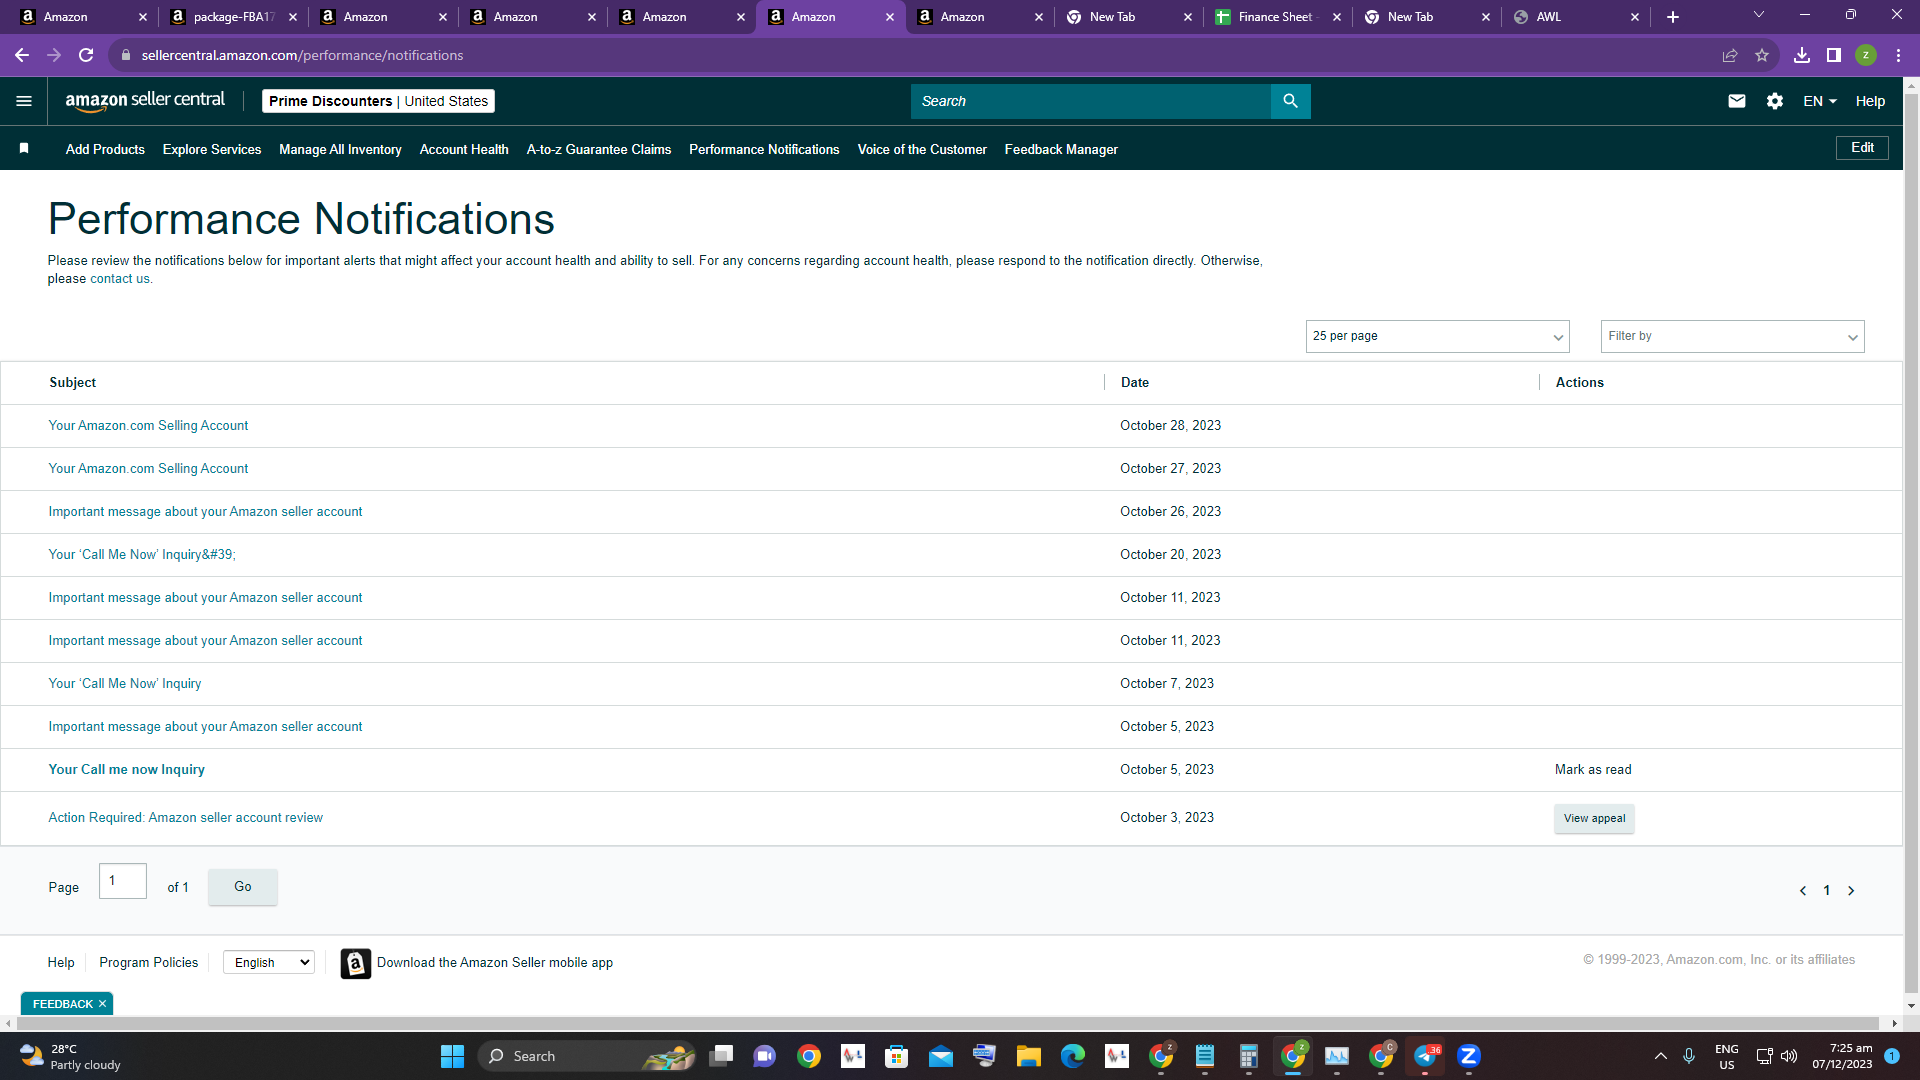1920x1080 pixels.
Task: Reload the current page
Action: pos(86,55)
